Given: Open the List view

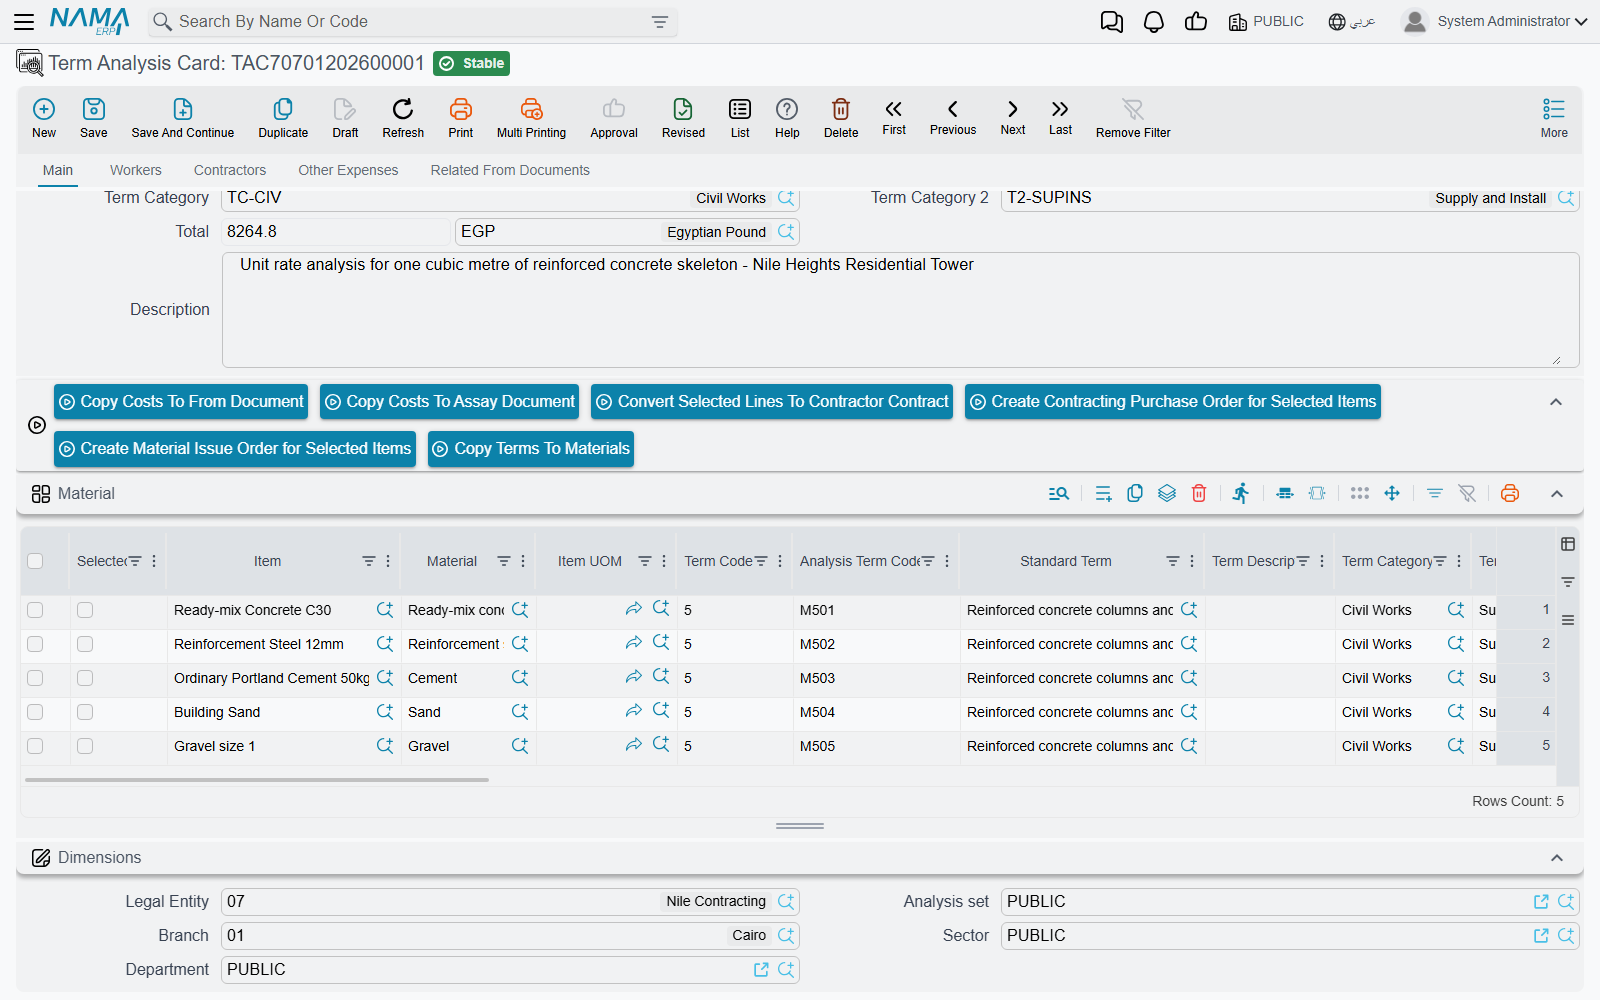Looking at the screenshot, I should click(740, 118).
